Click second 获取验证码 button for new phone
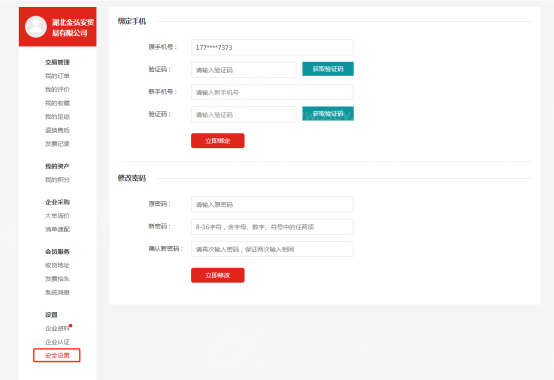This screenshot has height=380, width=554. click(328, 114)
